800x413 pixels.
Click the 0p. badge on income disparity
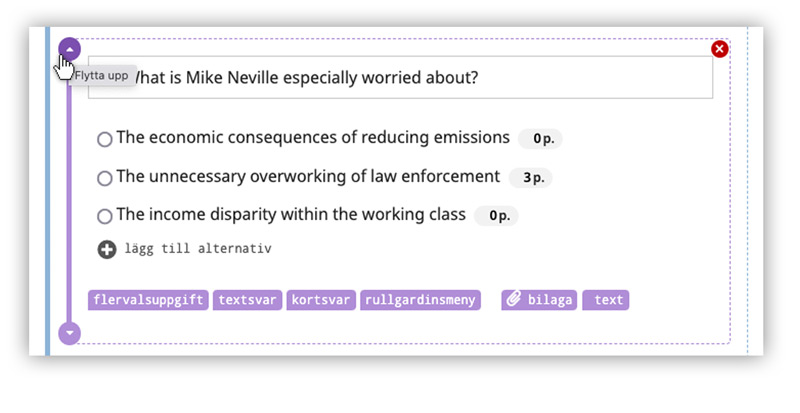pos(496,216)
